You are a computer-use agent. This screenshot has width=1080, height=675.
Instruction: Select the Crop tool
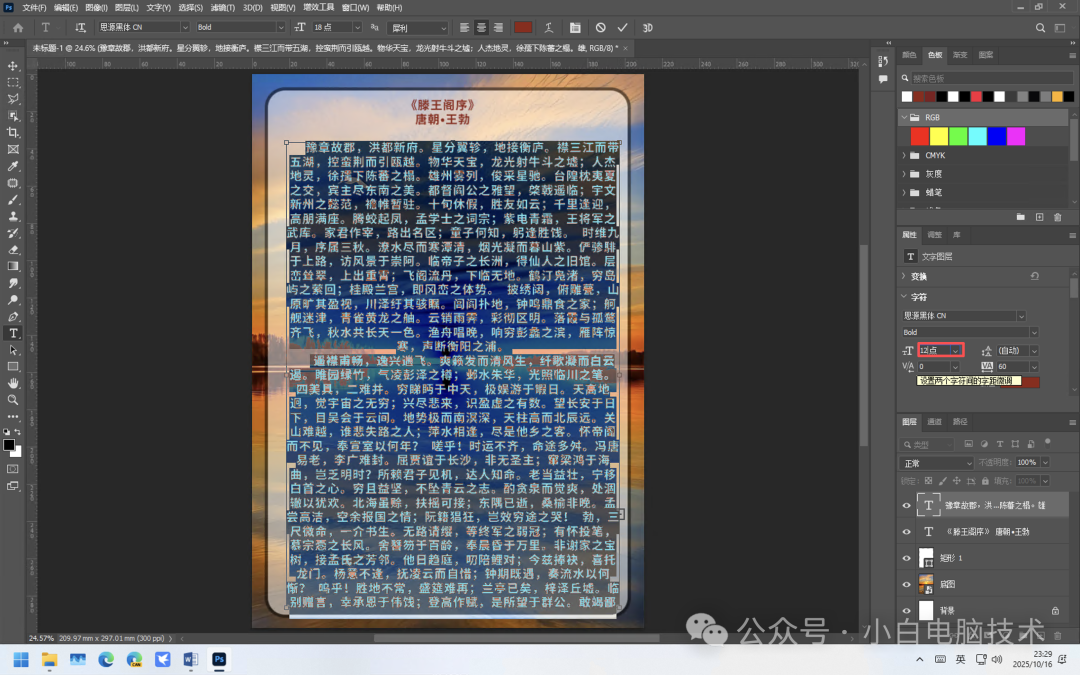pyautogui.click(x=13, y=132)
